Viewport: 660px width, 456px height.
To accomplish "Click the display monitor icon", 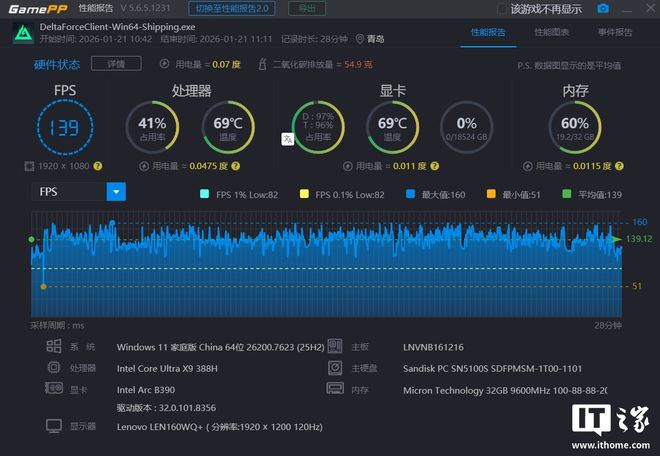I will tap(54, 426).
